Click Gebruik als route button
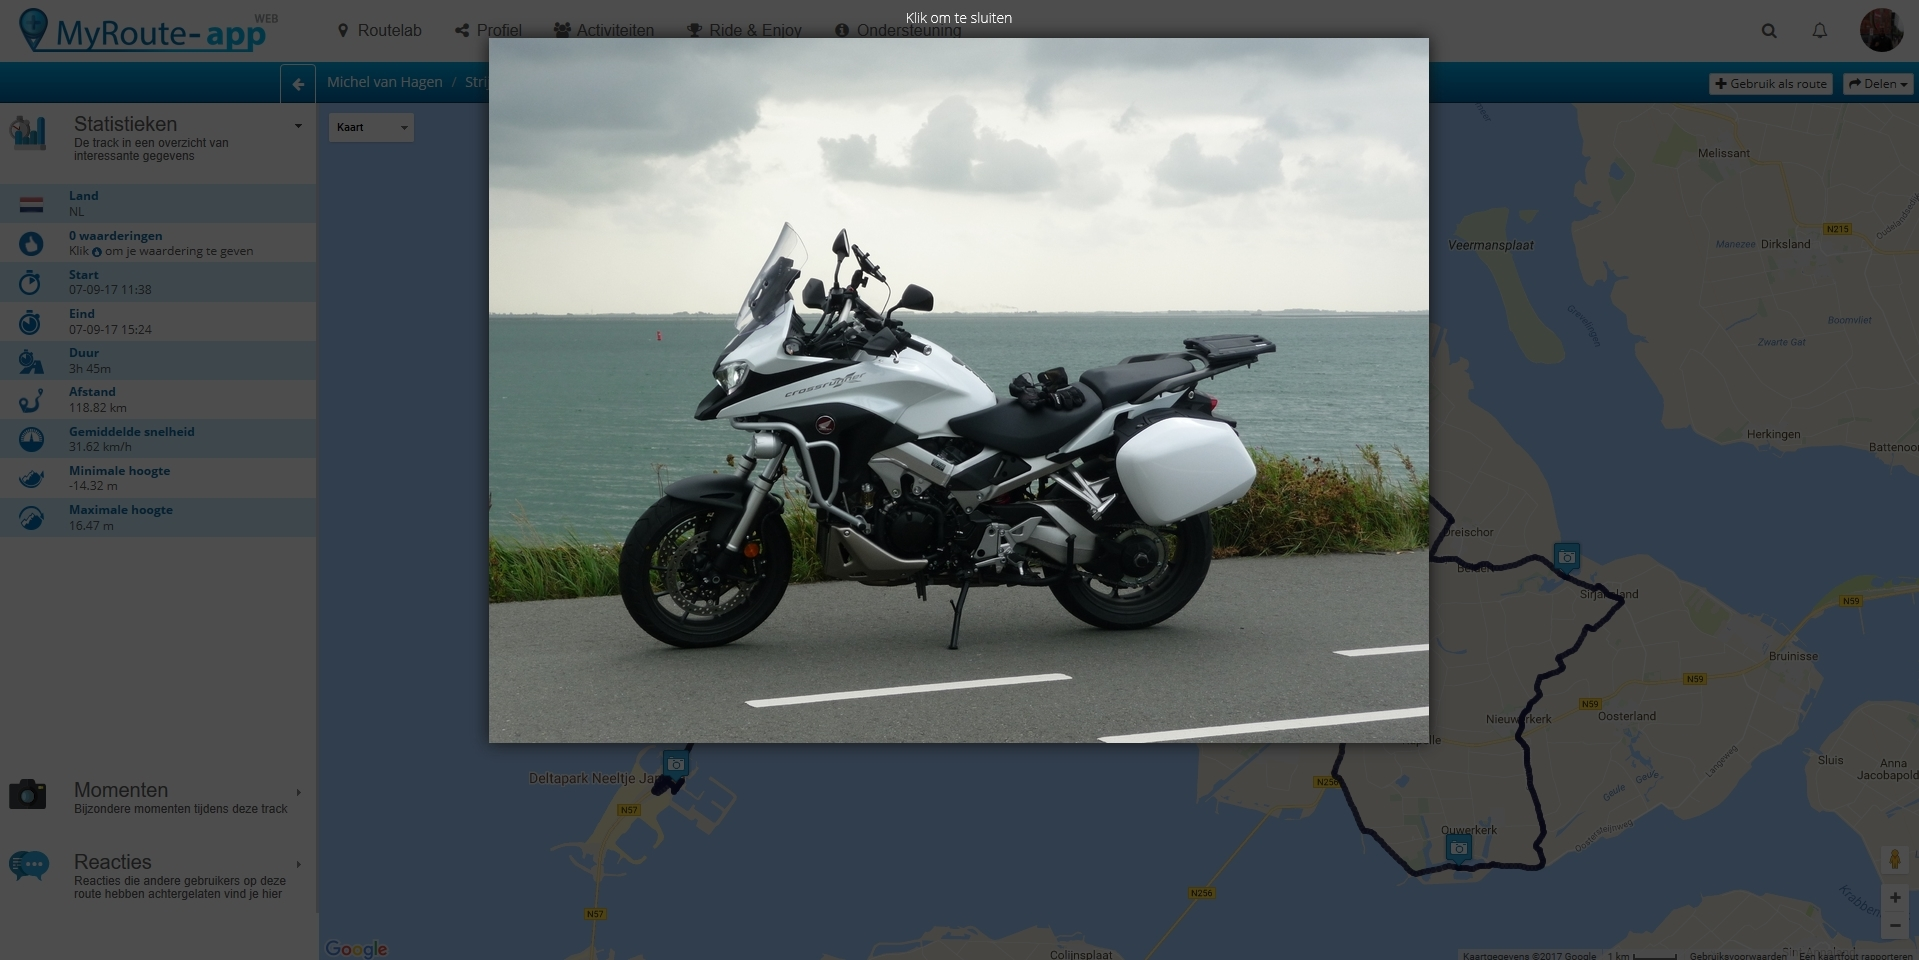The image size is (1919, 960). tap(1770, 84)
